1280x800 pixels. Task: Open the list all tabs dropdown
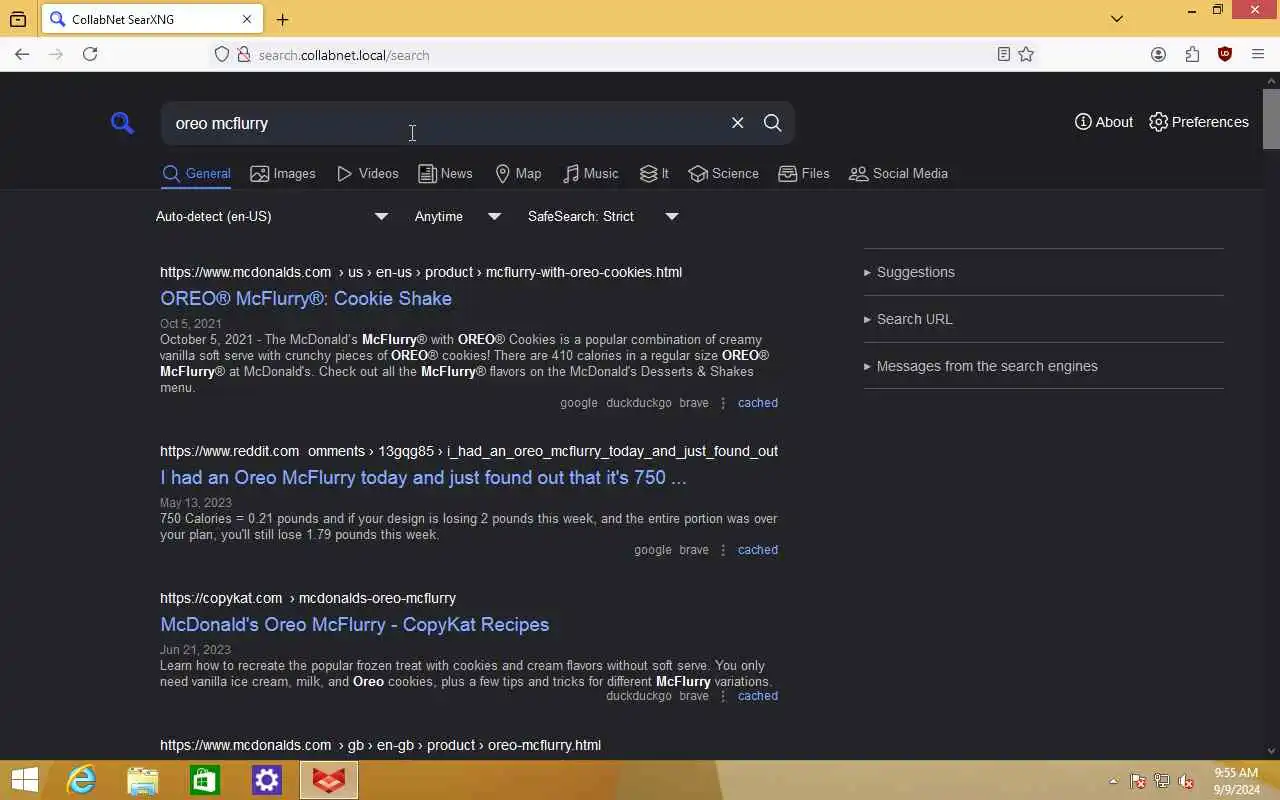(1117, 18)
